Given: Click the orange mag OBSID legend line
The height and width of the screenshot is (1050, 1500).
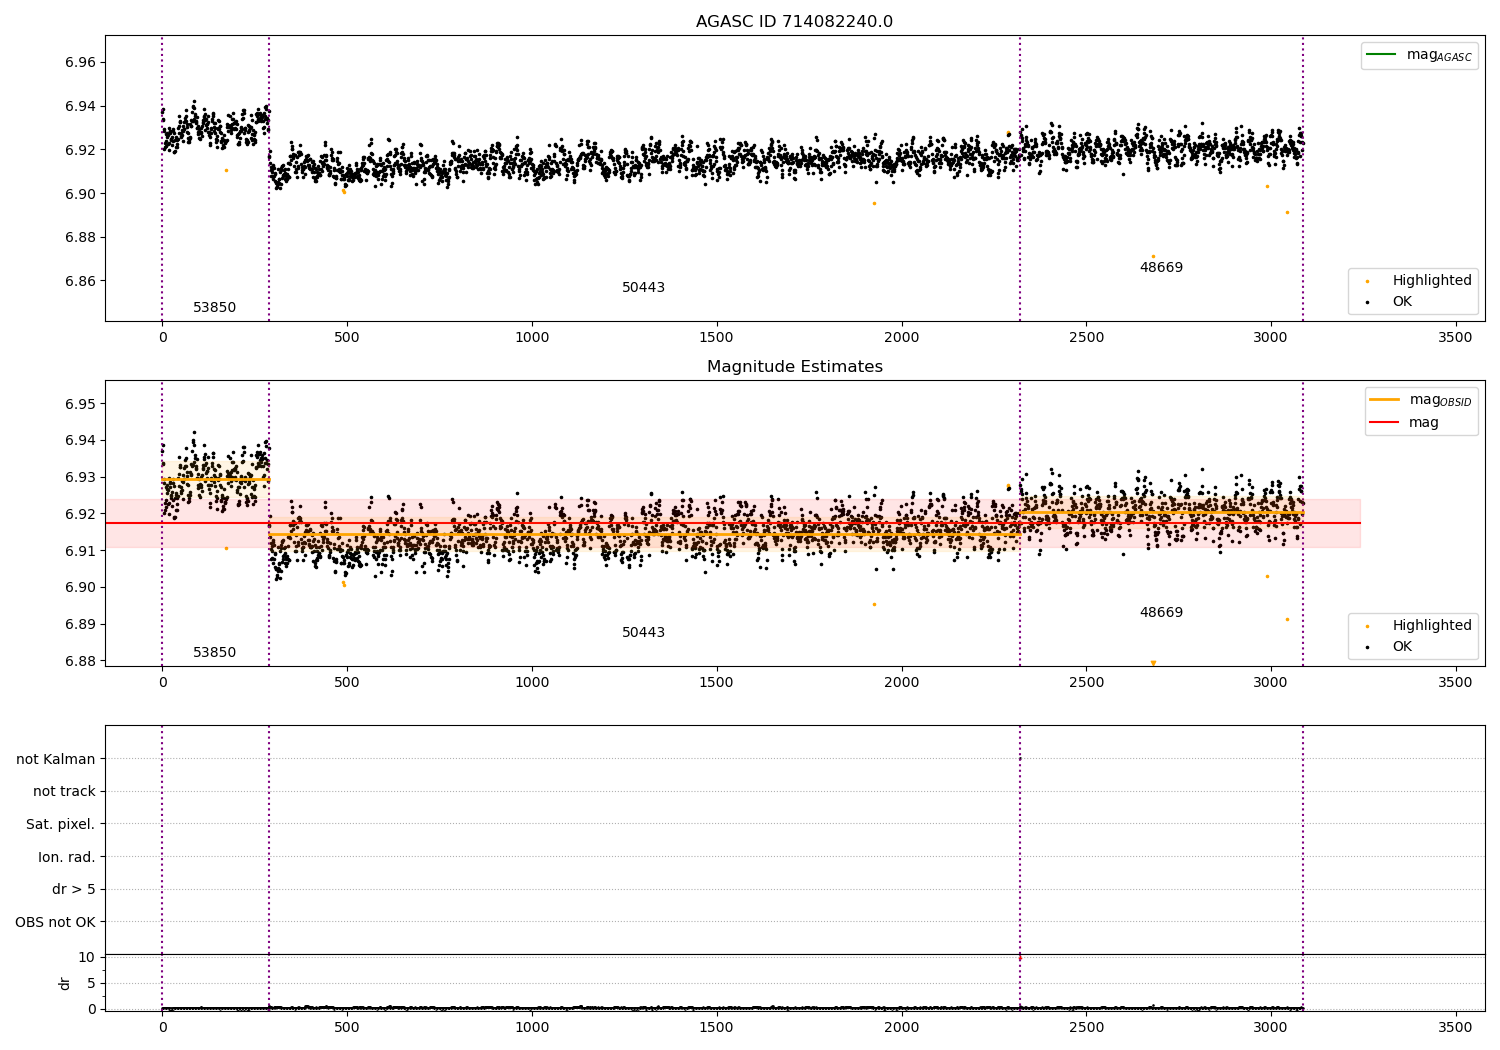Looking at the screenshot, I should click(x=1384, y=399).
